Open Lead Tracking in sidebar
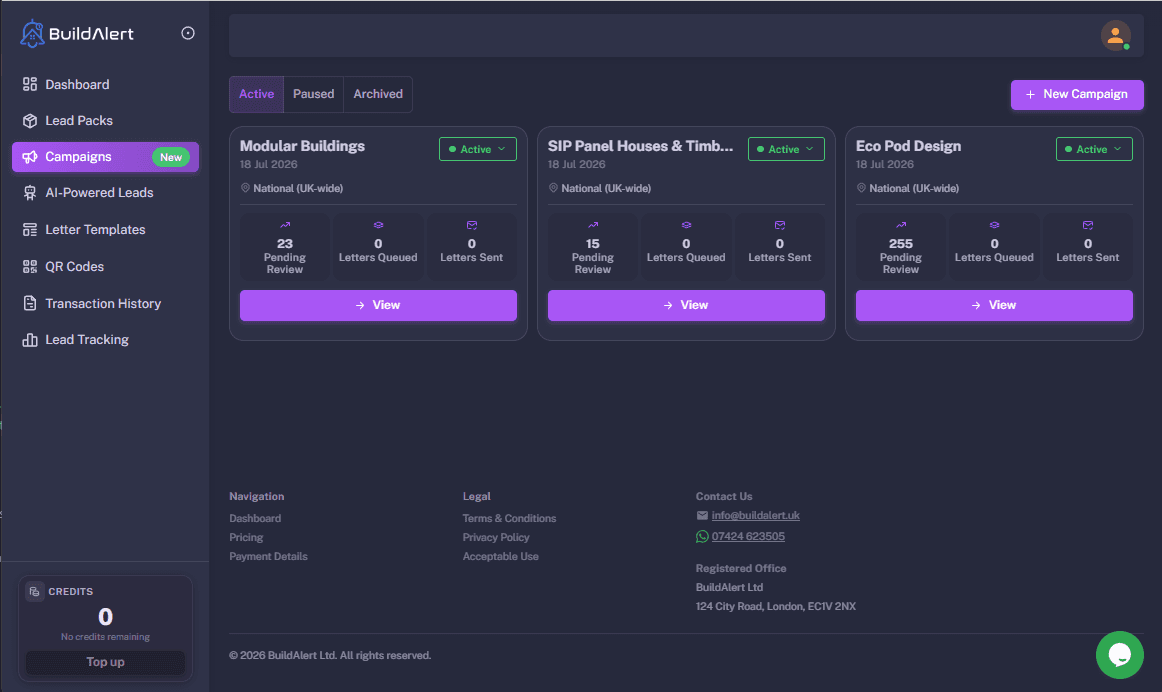The width and height of the screenshot is (1162, 692). [x=105, y=340]
